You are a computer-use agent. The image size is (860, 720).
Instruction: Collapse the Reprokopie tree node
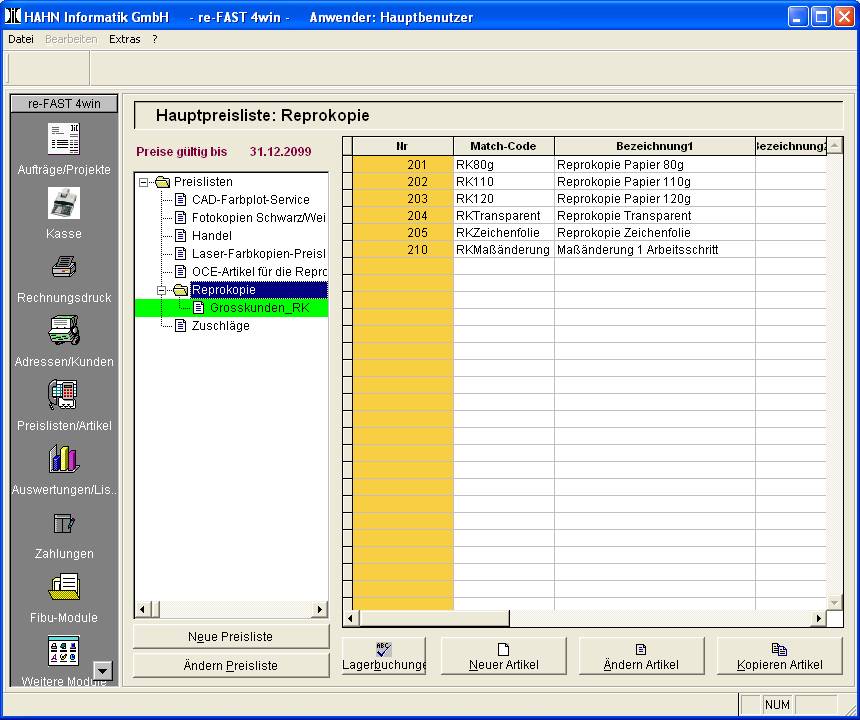(x=161, y=290)
